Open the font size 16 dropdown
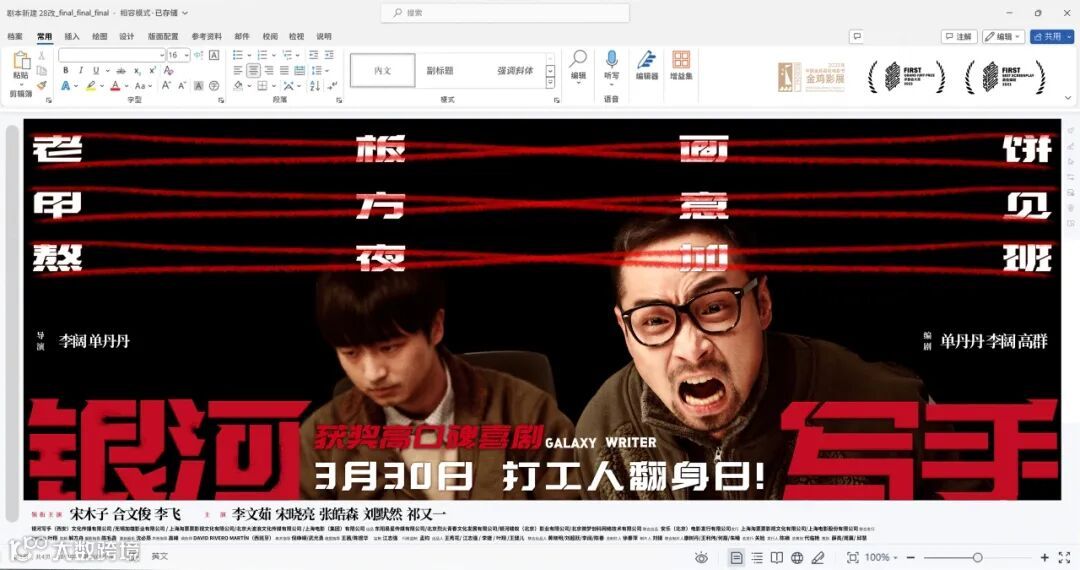This screenshot has width=1080, height=570. 187,55
